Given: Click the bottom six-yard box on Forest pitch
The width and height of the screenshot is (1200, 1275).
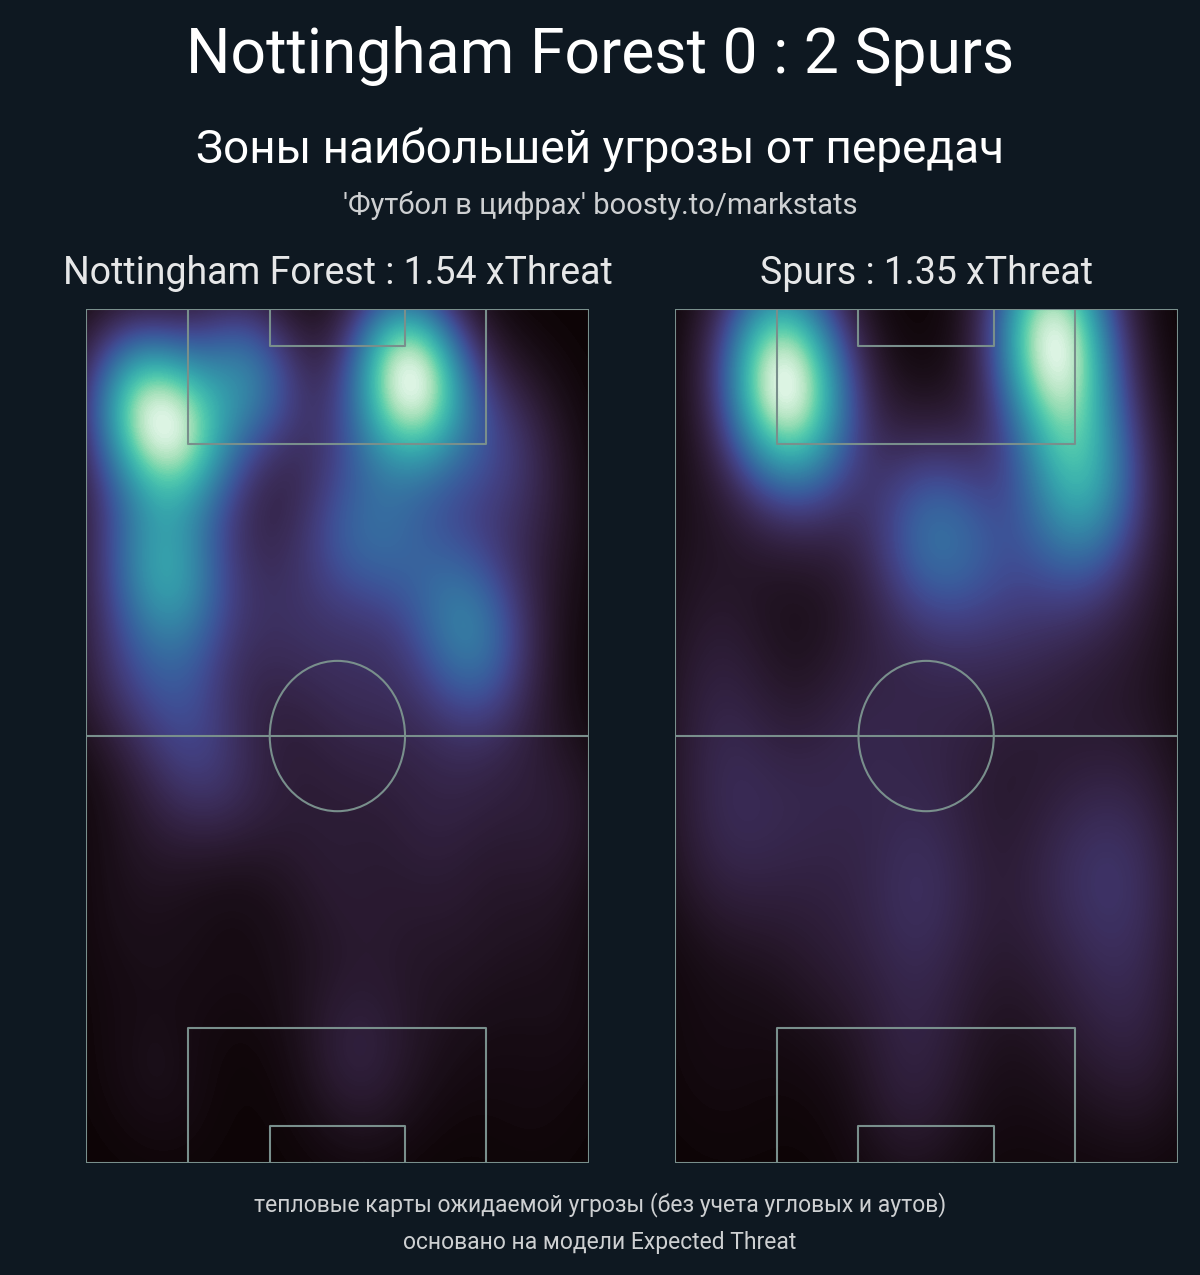Looking at the screenshot, I should [337, 1144].
